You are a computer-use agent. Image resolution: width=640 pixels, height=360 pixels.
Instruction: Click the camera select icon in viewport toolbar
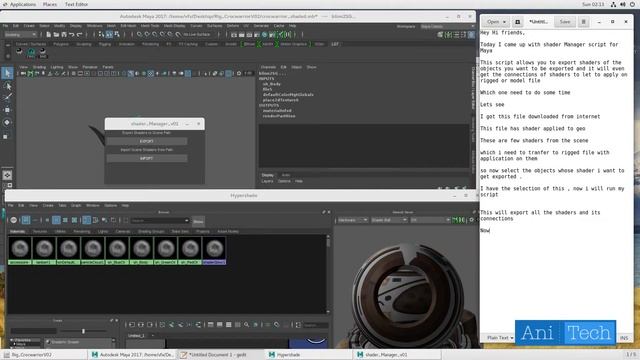tap(23, 73)
